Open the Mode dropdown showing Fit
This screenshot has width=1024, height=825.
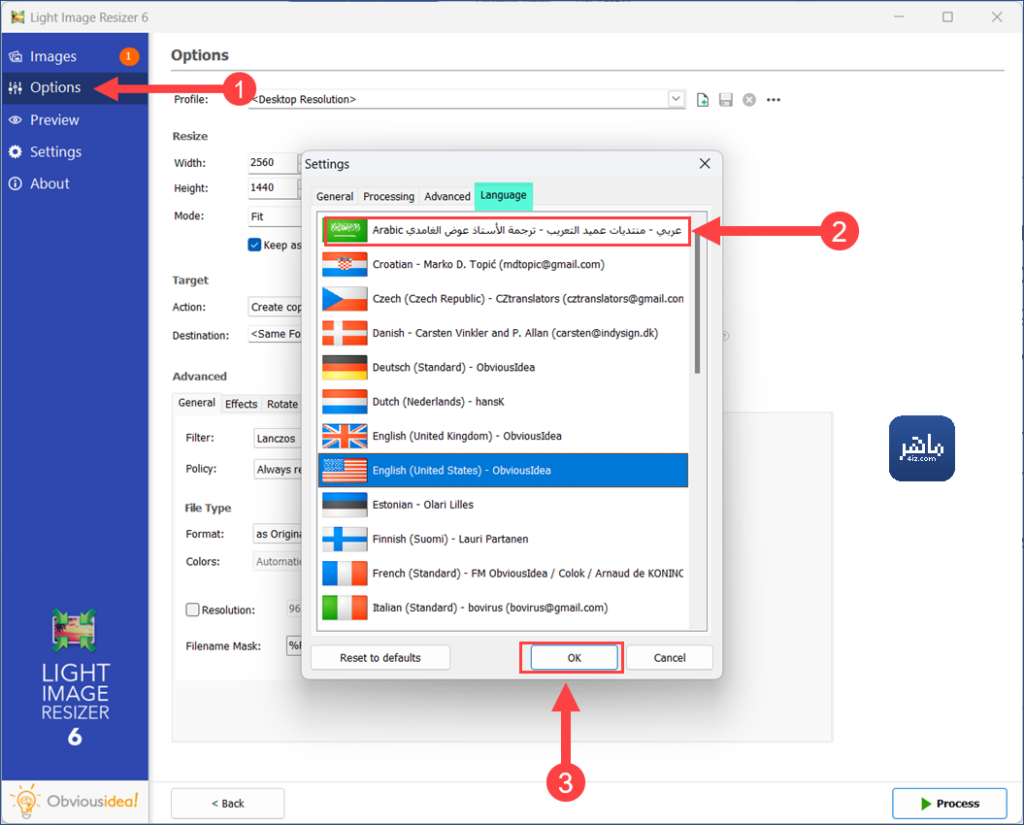coord(275,216)
